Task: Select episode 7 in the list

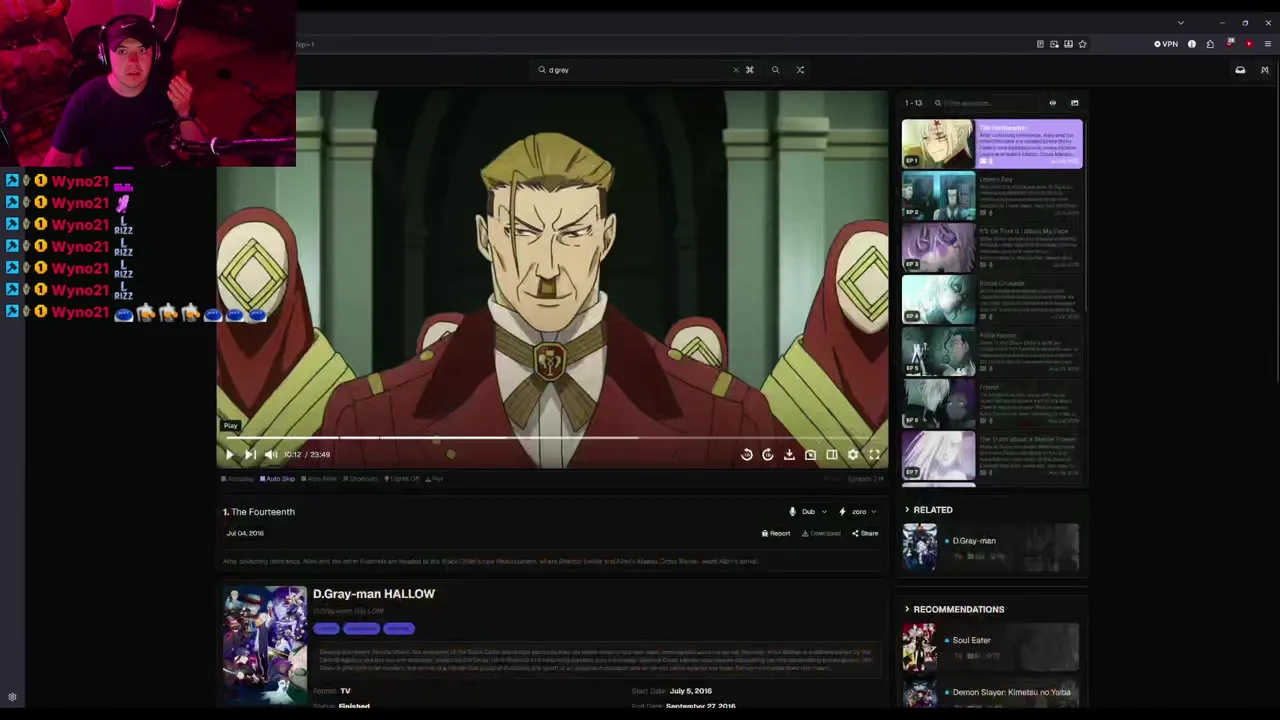Action: click(991, 456)
